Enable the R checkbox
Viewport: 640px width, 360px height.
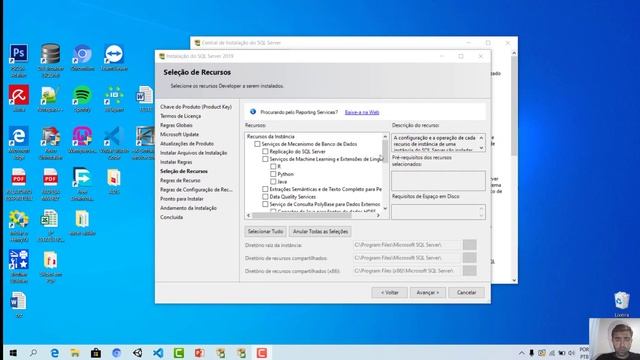point(273,167)
